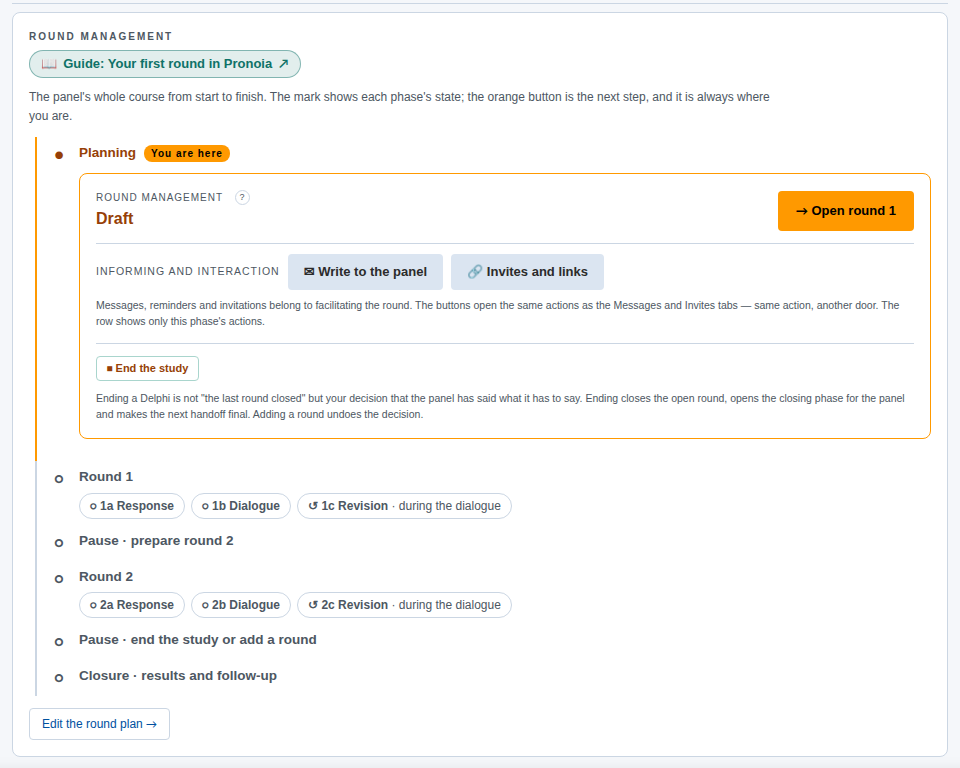This screenshot has height=768, width=960.
Task: Click the Draft status text
Action: (x=114, y=219)
